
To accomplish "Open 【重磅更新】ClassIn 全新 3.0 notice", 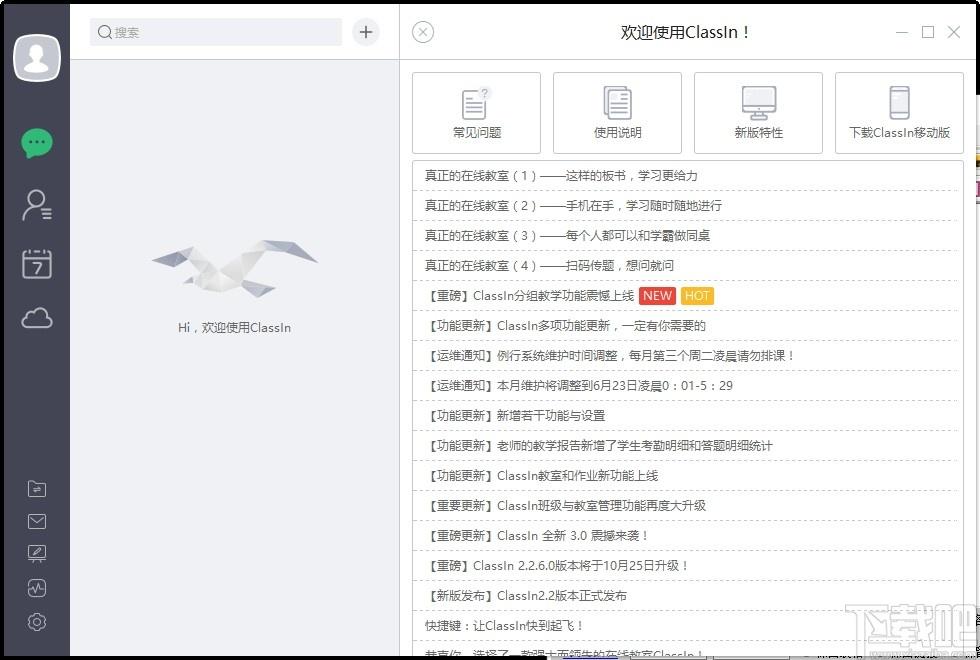I will (687, 536).
